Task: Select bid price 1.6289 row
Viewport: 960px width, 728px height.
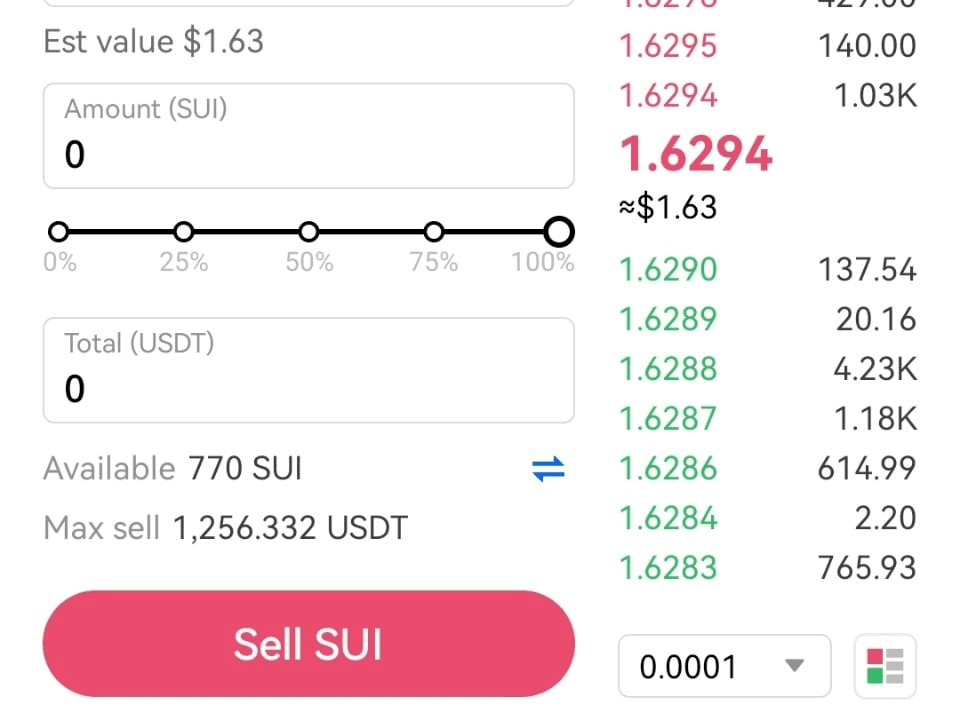Action: (768, 319)
